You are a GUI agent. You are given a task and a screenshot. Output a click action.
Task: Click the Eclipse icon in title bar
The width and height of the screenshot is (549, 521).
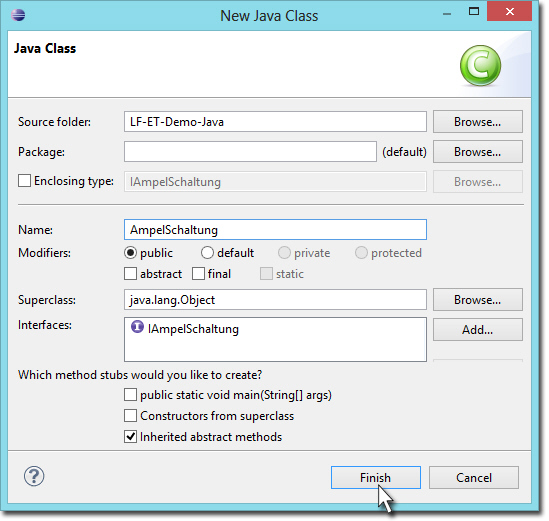point(18,15)
